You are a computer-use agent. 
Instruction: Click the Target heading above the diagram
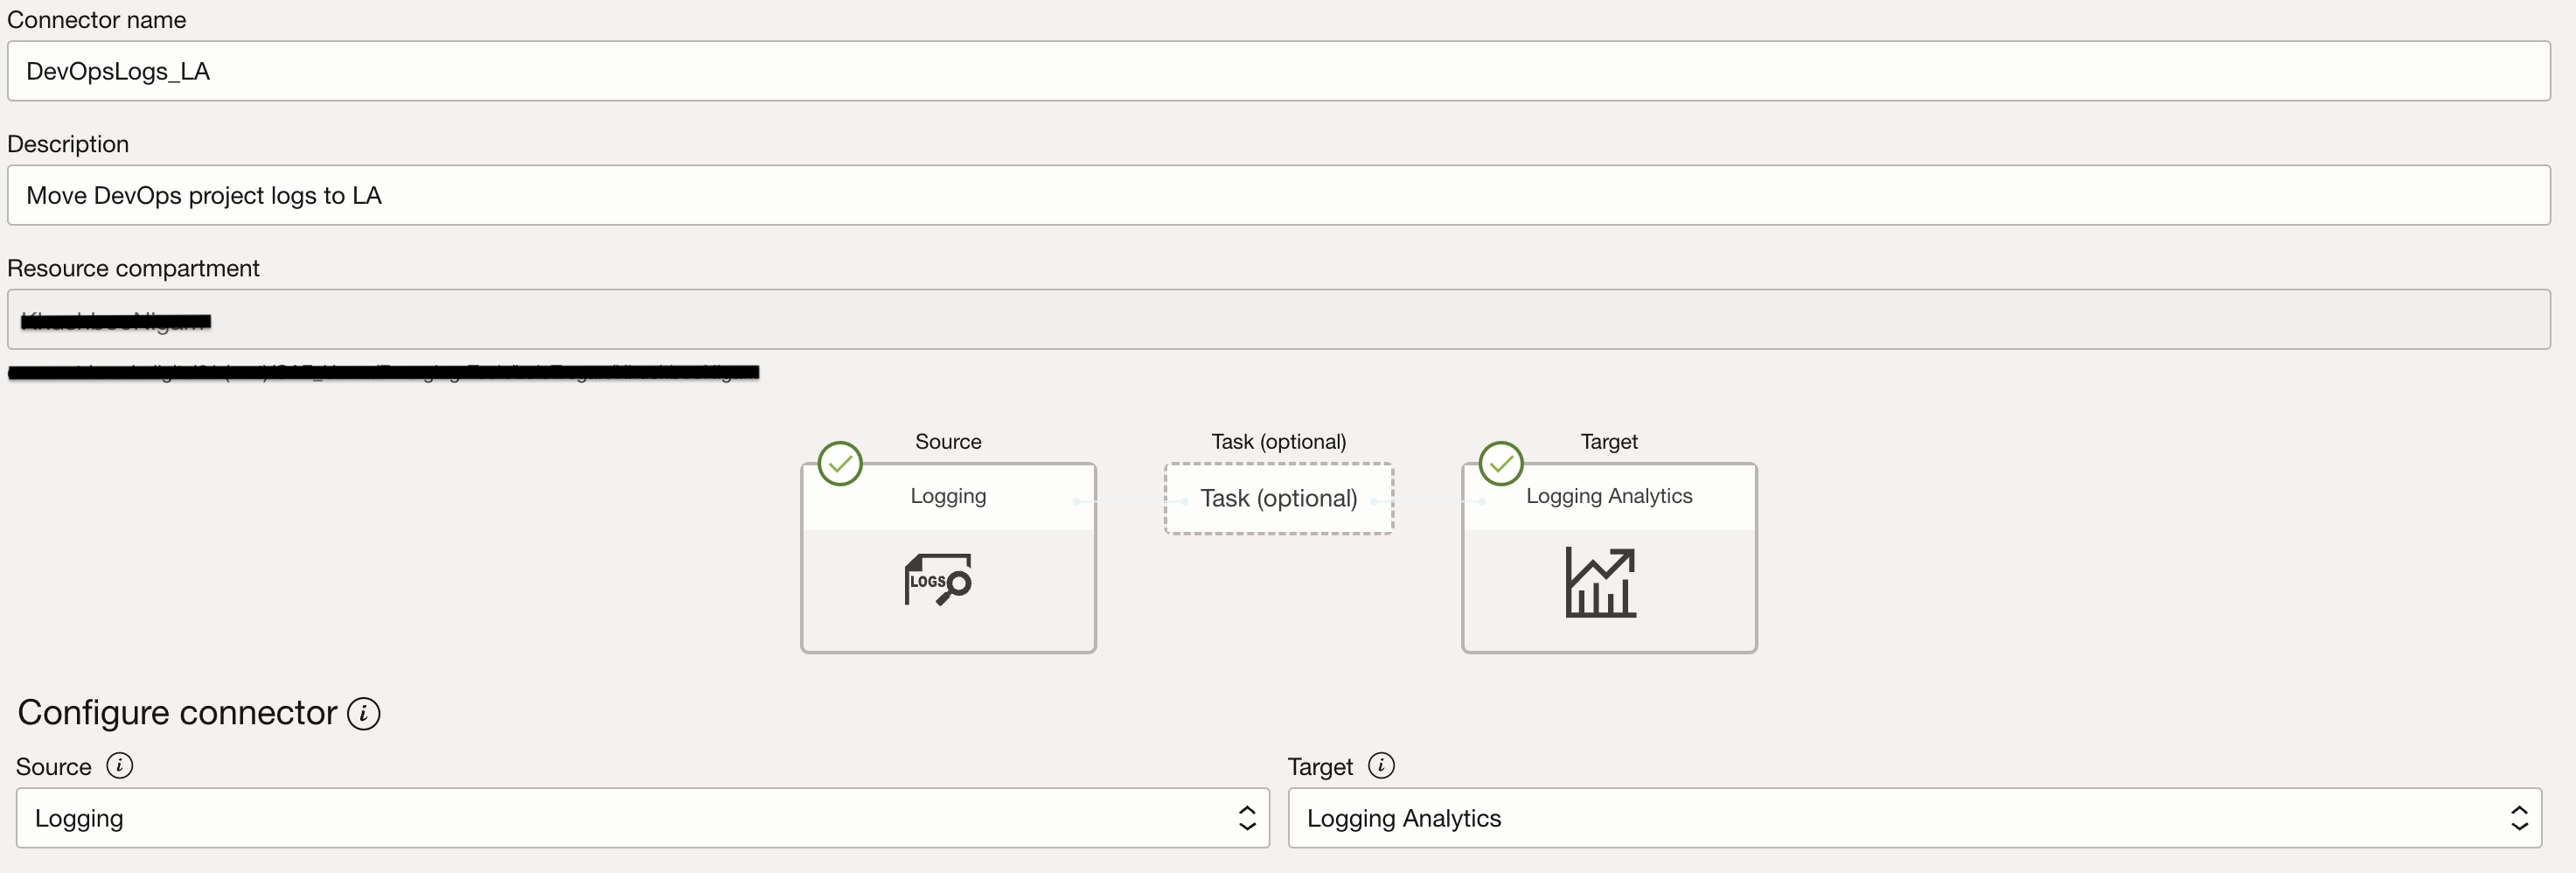[x=1609, y=441]
